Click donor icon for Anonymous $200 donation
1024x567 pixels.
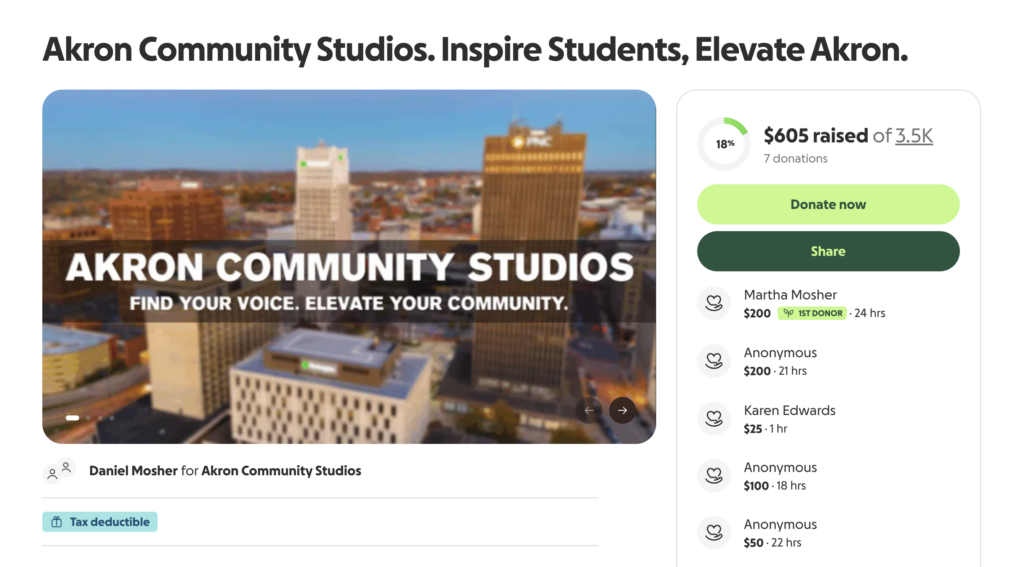click(x=713, y=360)
